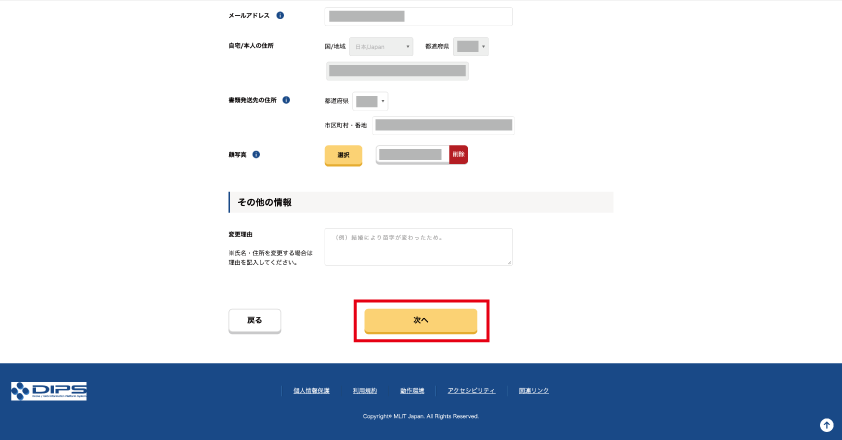Click the 市区町村・番地 input field

pyautogui.click(x=443, y=125)
